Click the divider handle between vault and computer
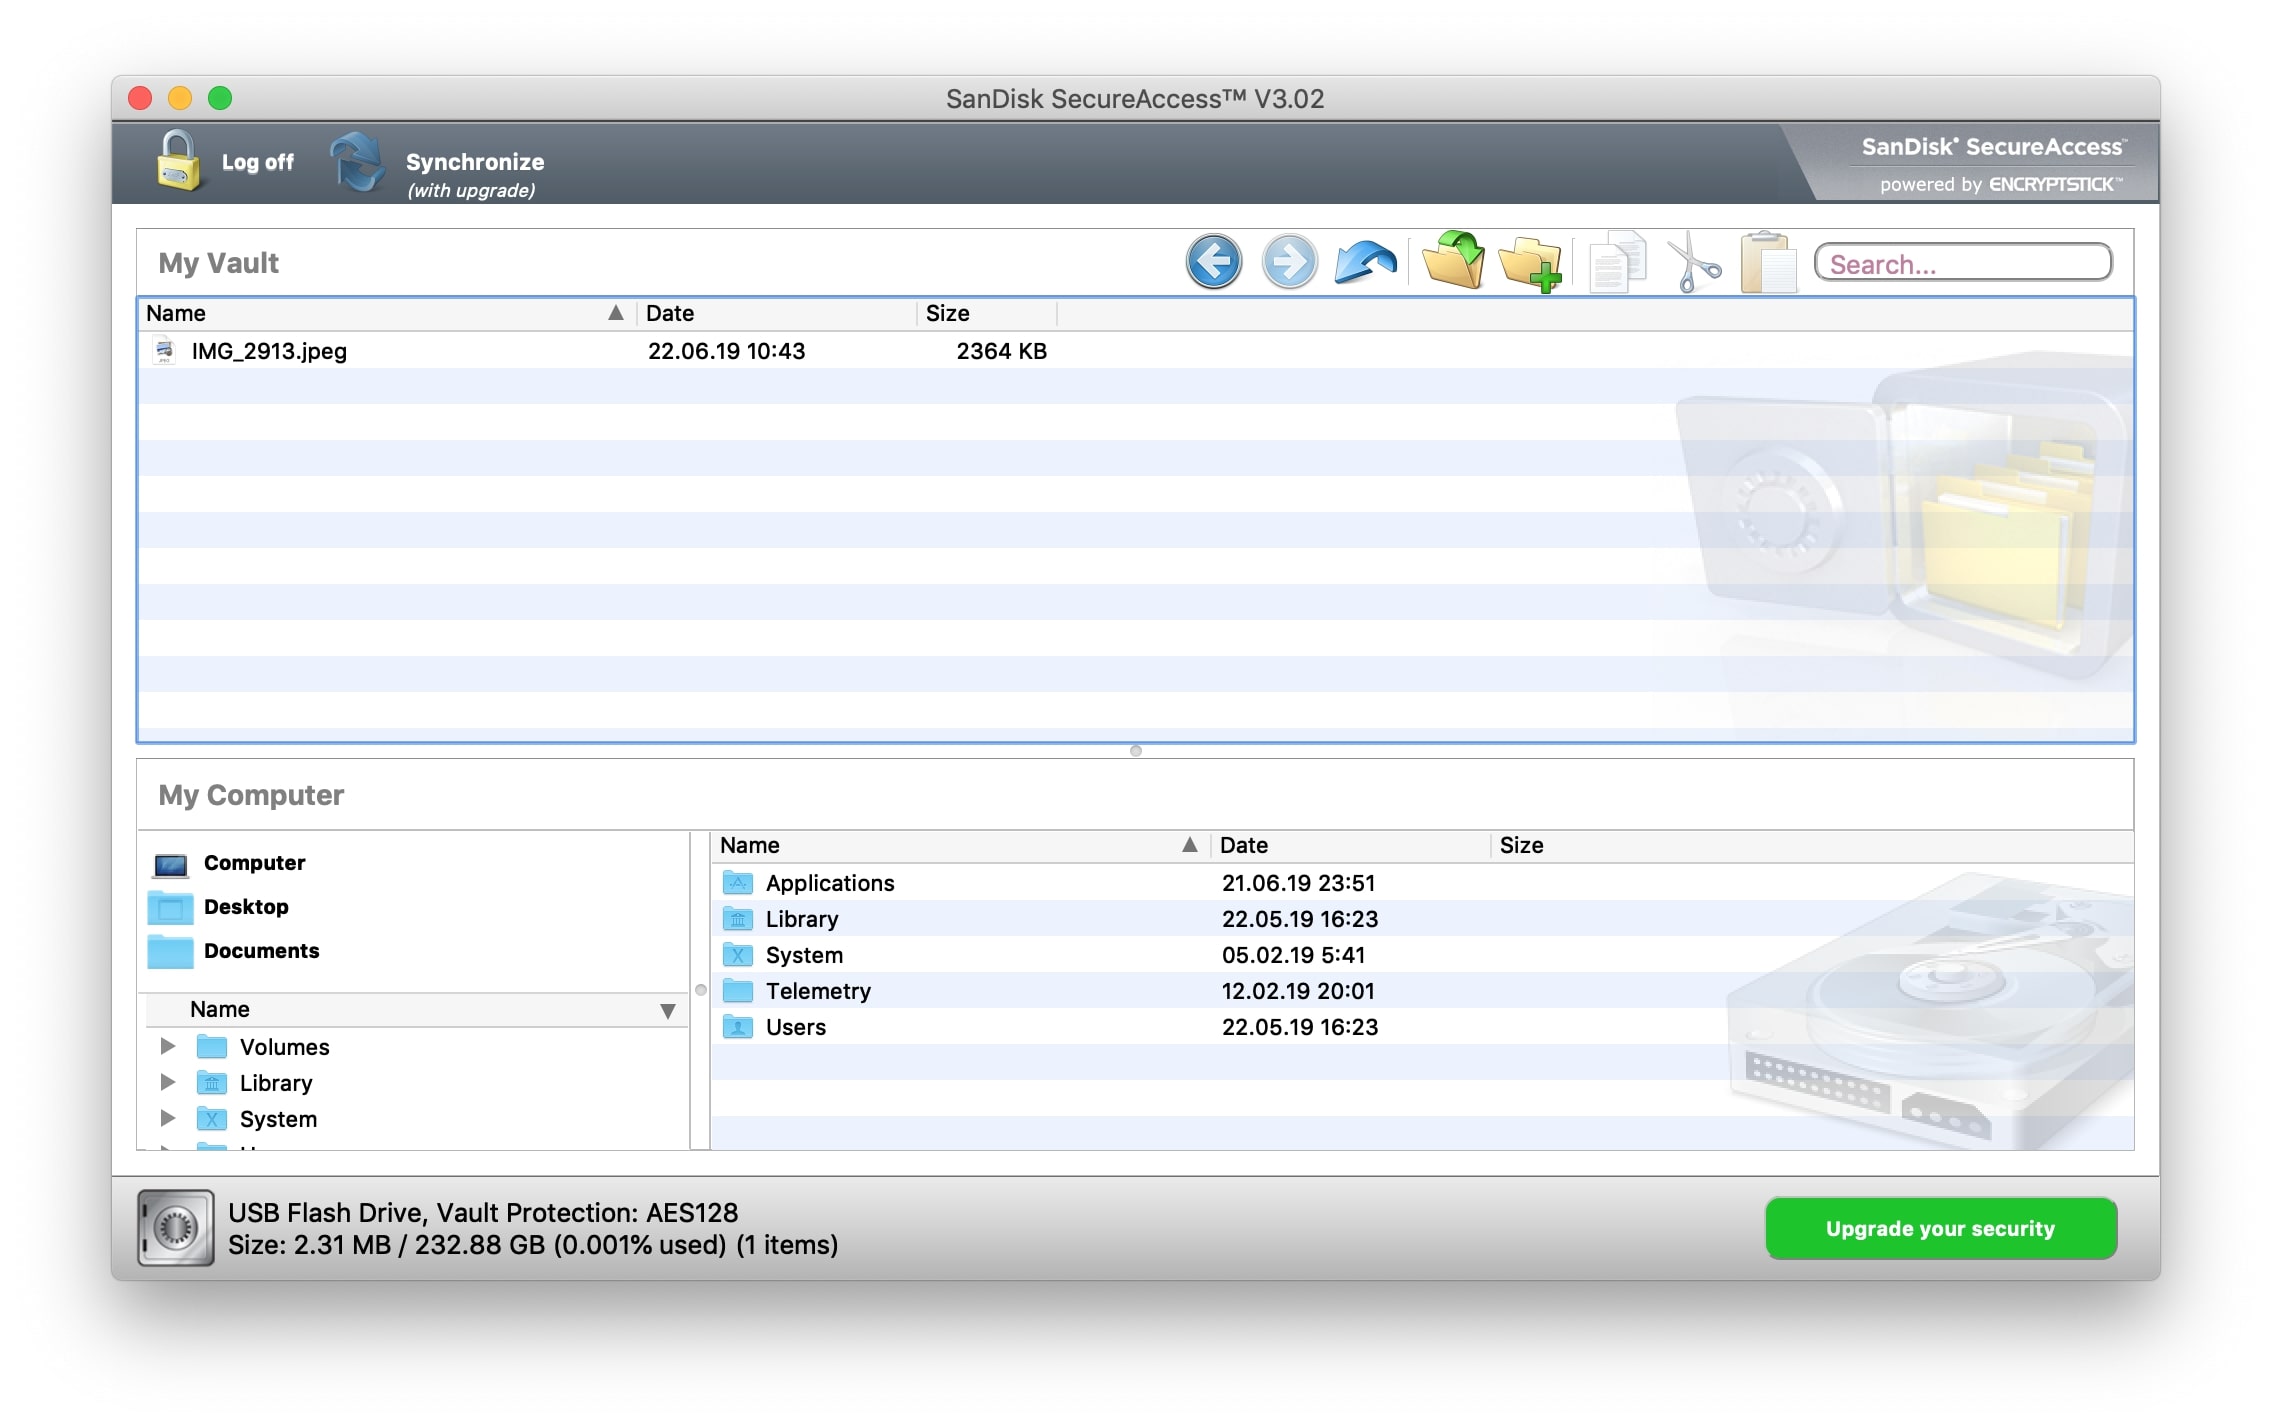The height and width of the screenshot is (1428, 2272). click(1135, 751)
